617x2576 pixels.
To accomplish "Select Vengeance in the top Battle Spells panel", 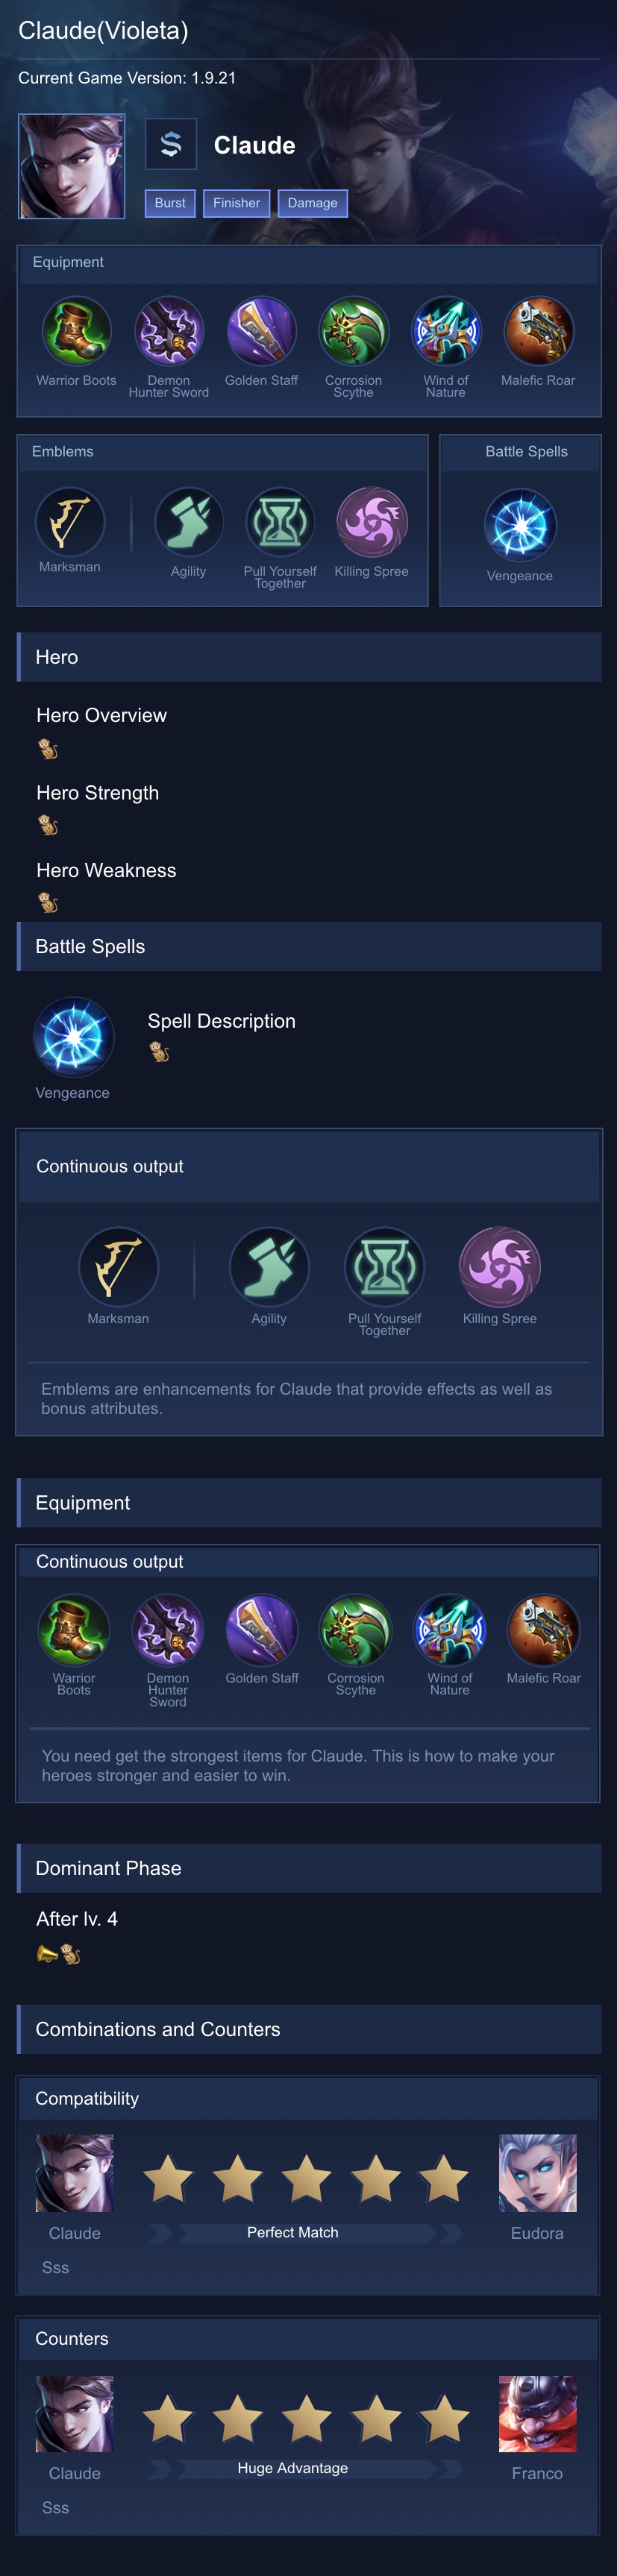I will (520, 525).
